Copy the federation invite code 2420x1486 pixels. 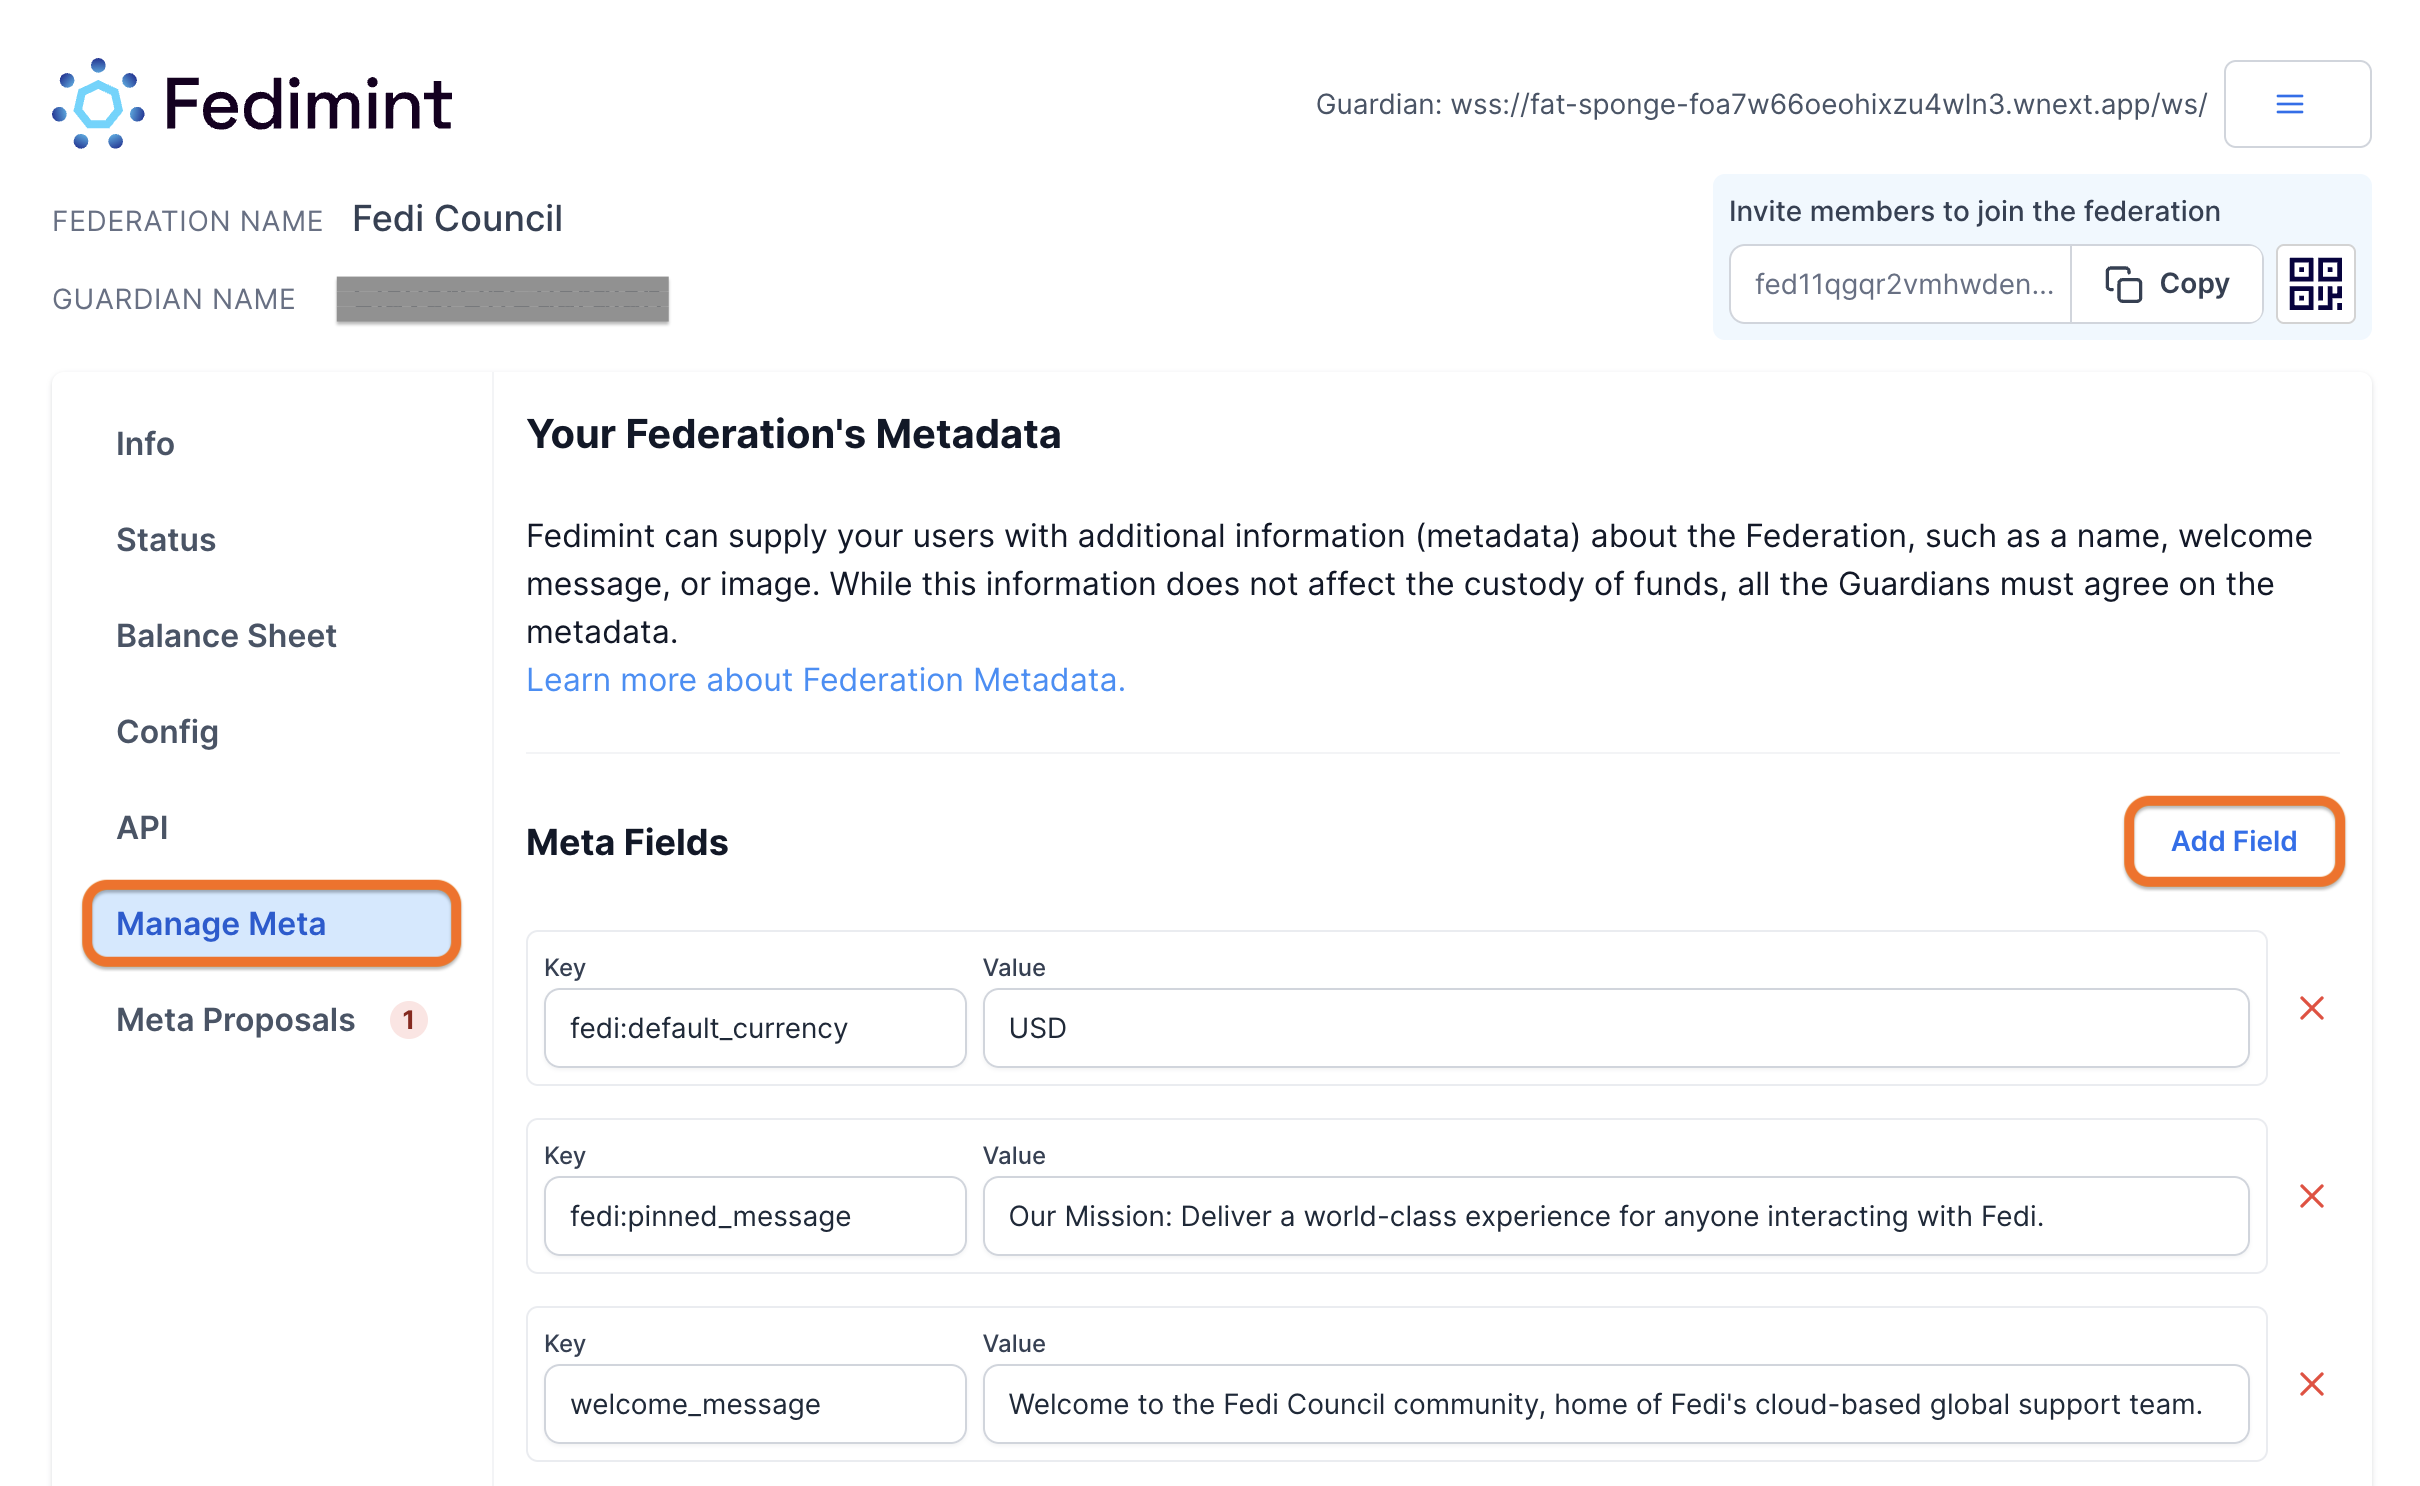tap(2166, 284)
